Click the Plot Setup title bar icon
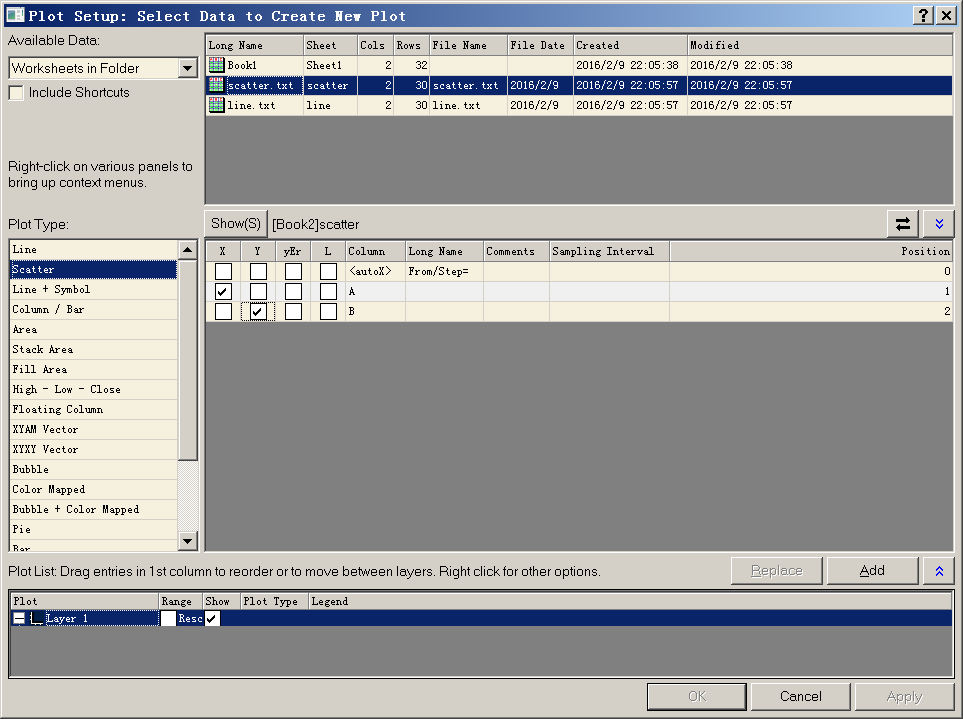 coord(15,15)
